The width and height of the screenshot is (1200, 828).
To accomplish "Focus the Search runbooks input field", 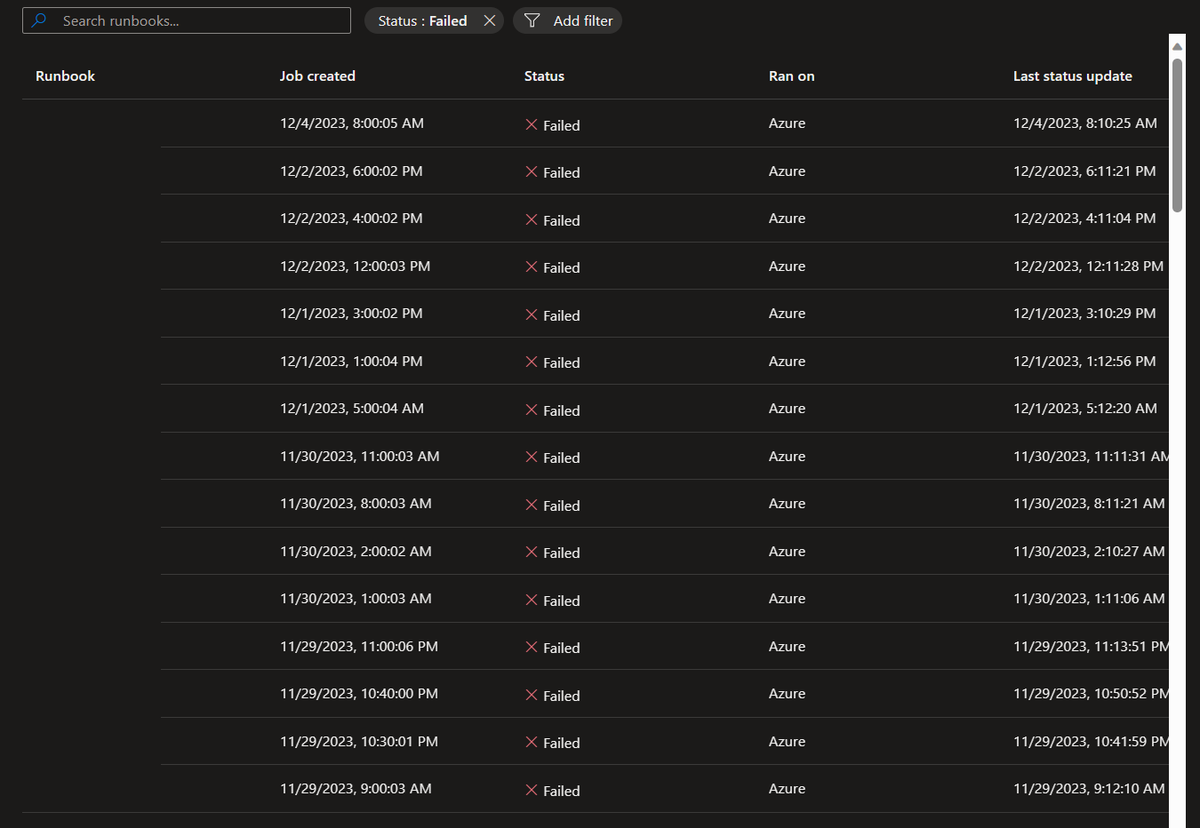I will [x=187, y=20].
